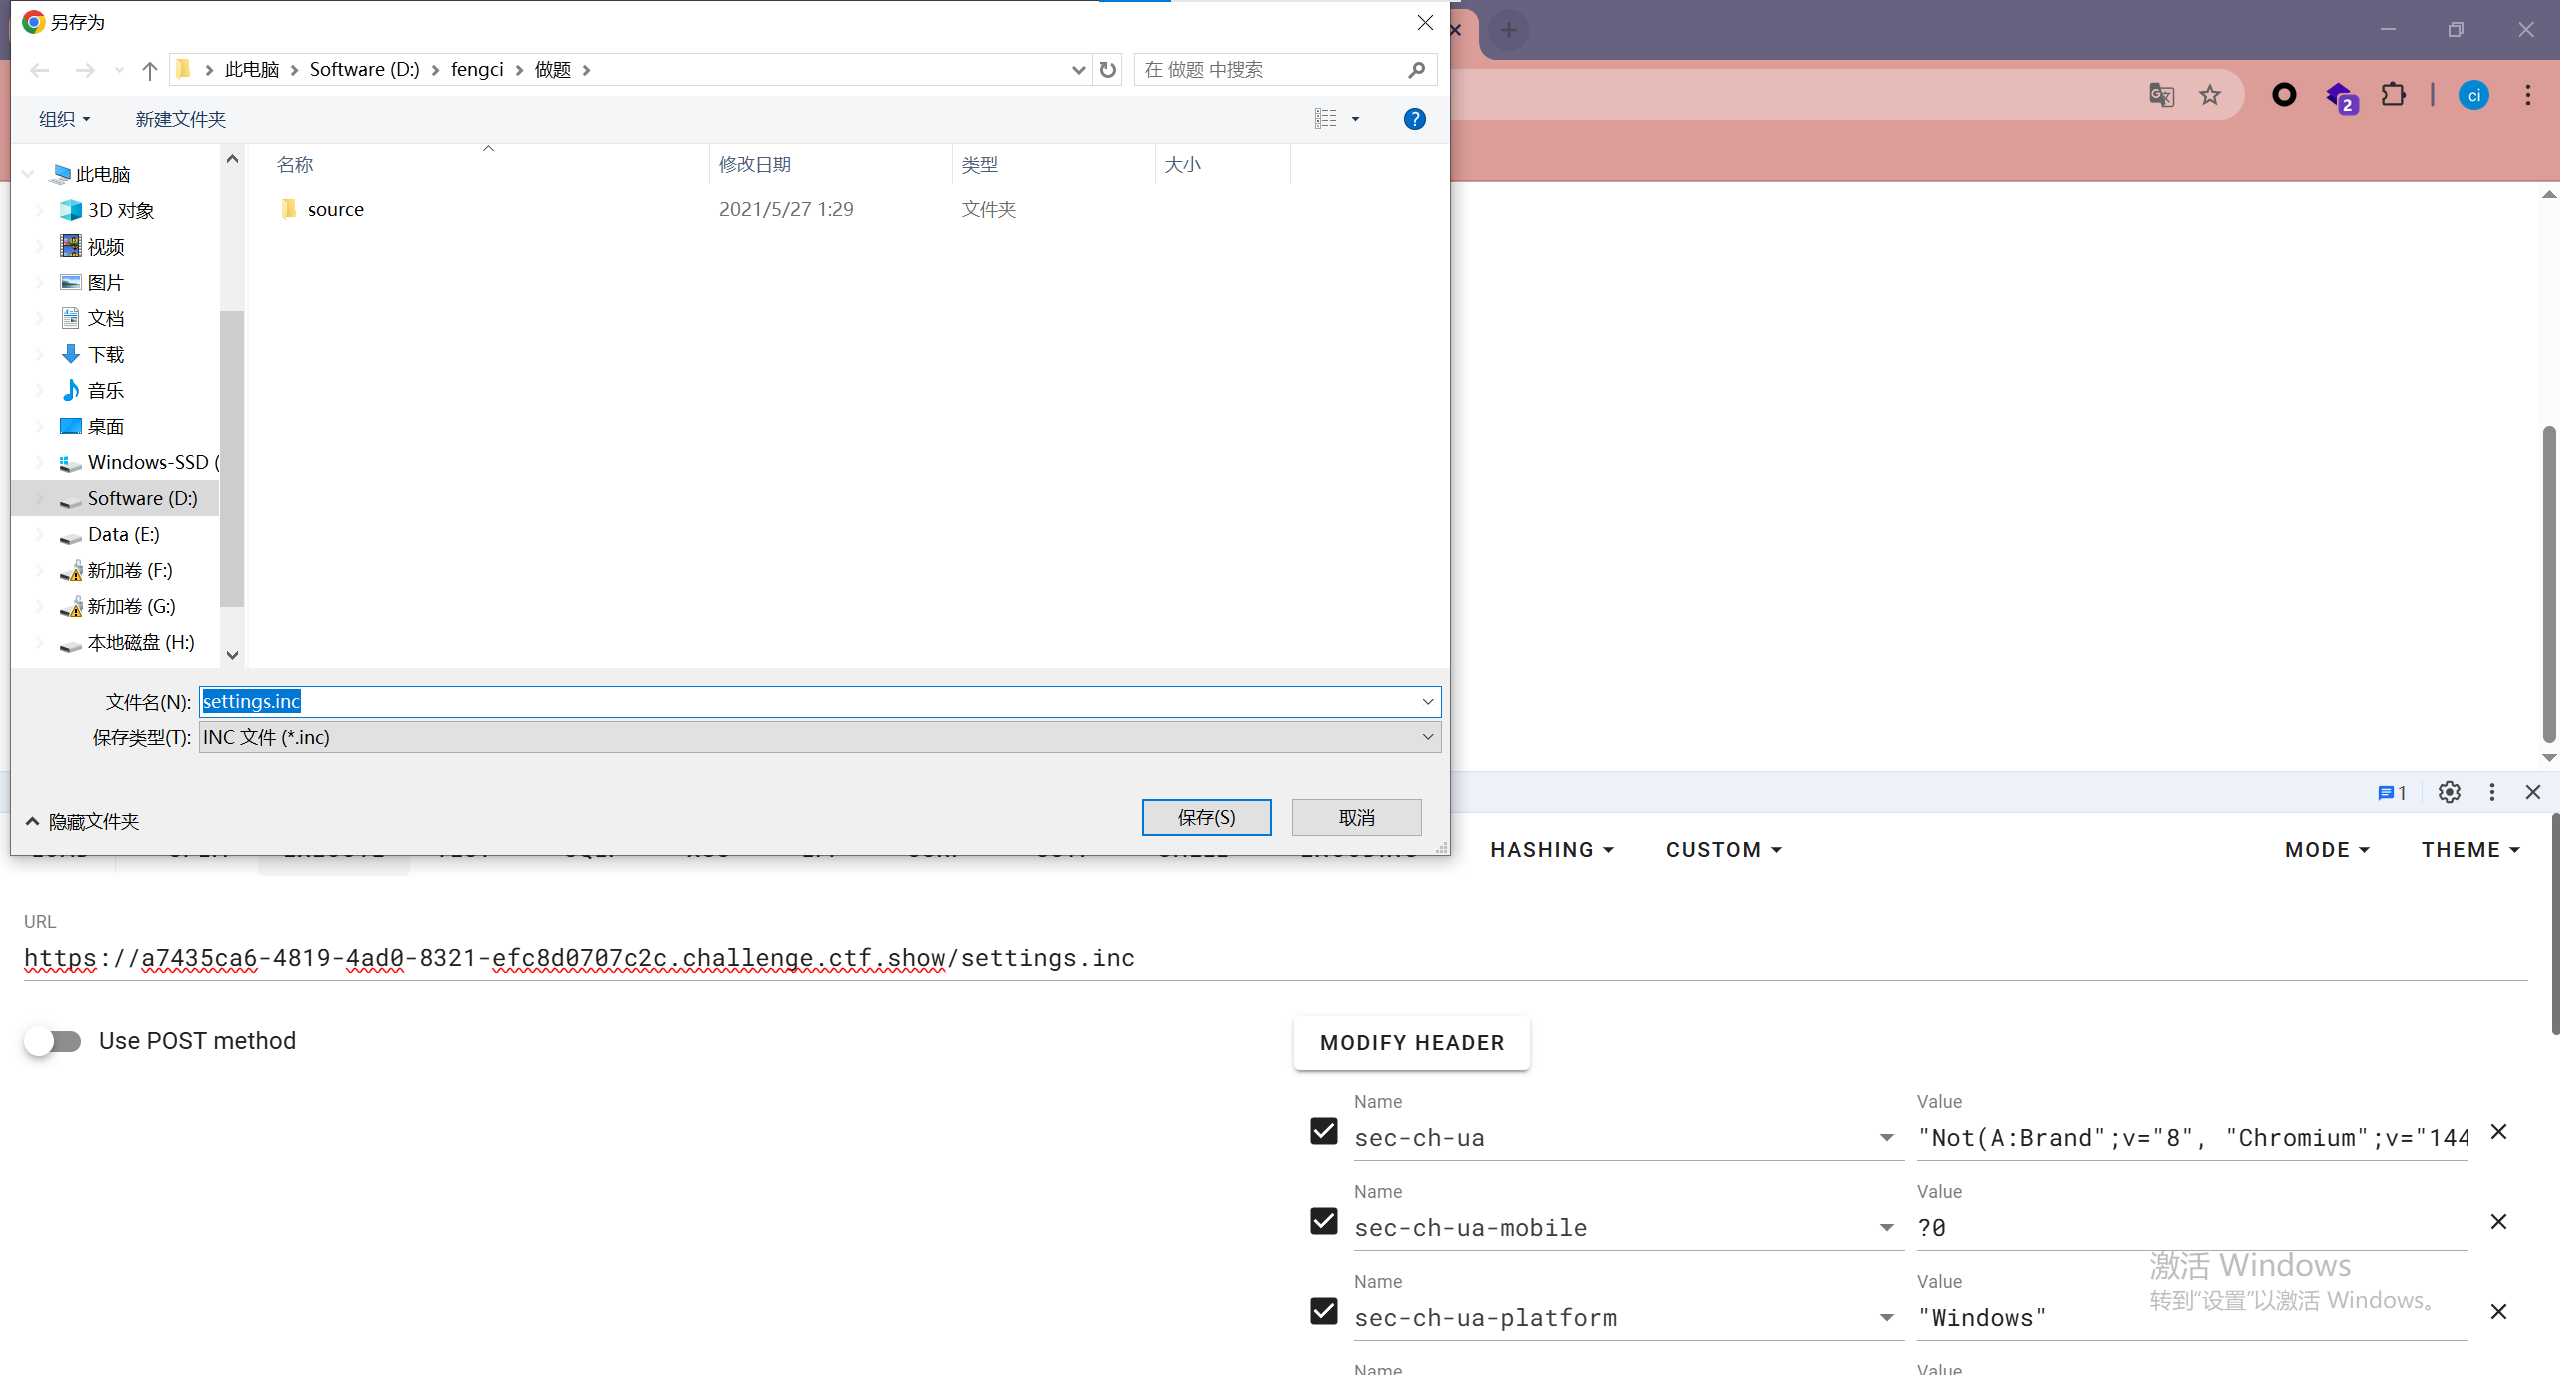Click the Google Translate icon in address bar
The width and height of the screenshot is (2560, 1375).
point(2161,95)
